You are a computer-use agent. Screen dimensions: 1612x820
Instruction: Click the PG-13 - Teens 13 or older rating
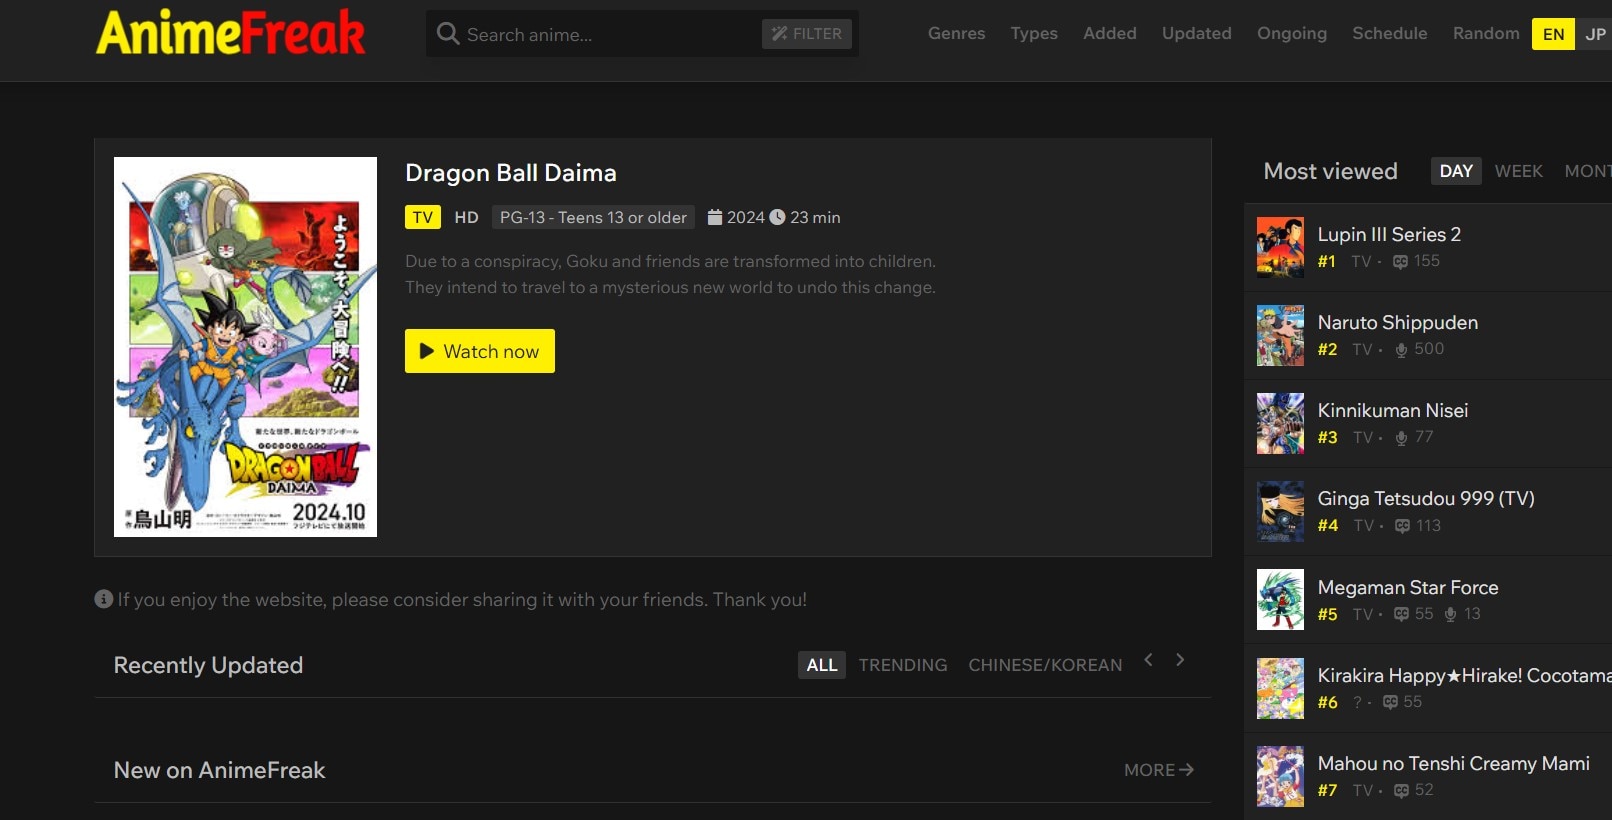coord(594,217)
